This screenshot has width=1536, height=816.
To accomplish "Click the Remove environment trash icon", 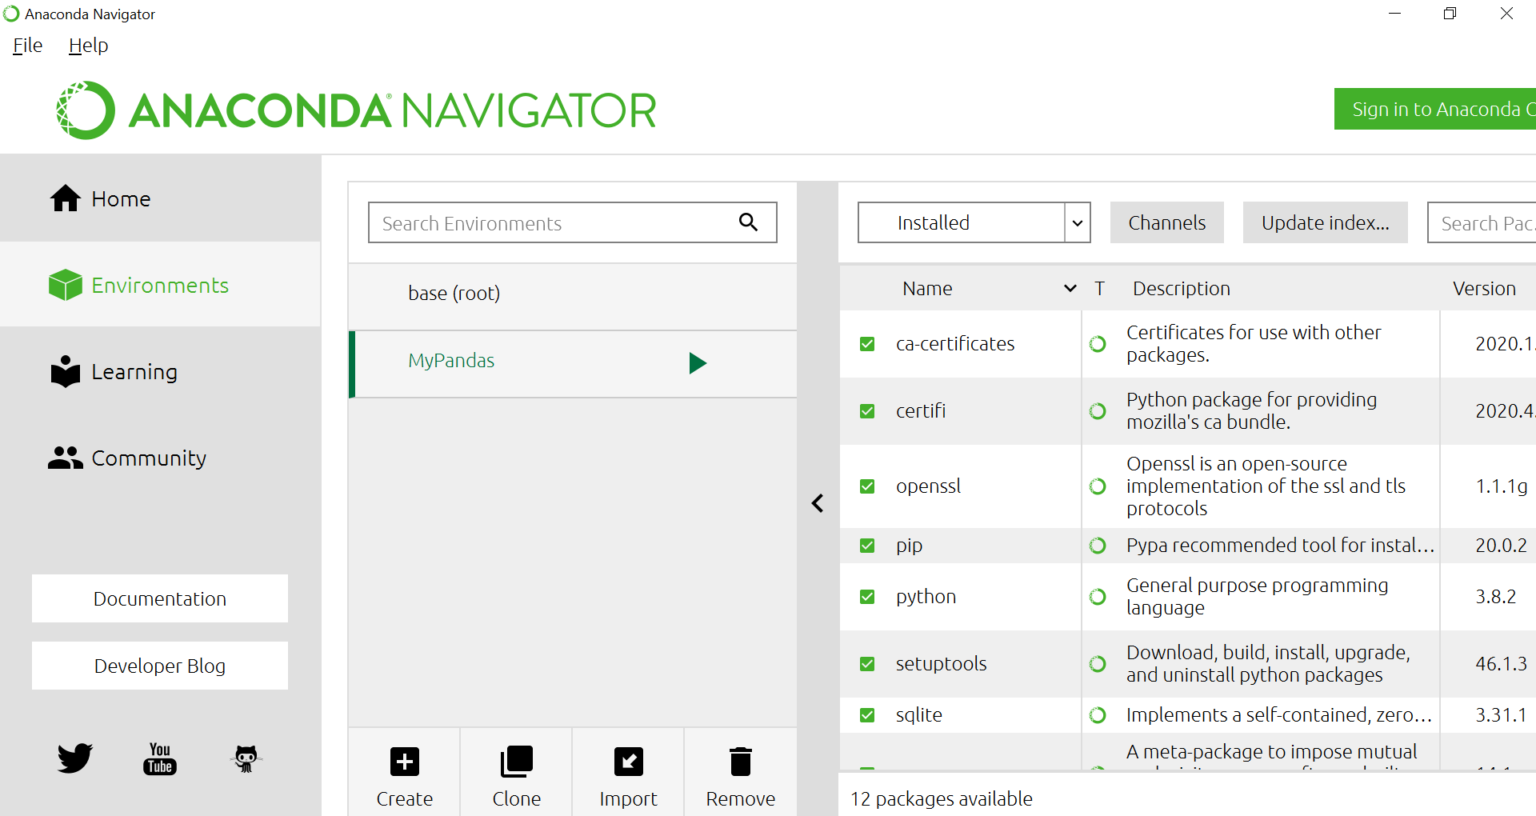I will tap(740, 762).
